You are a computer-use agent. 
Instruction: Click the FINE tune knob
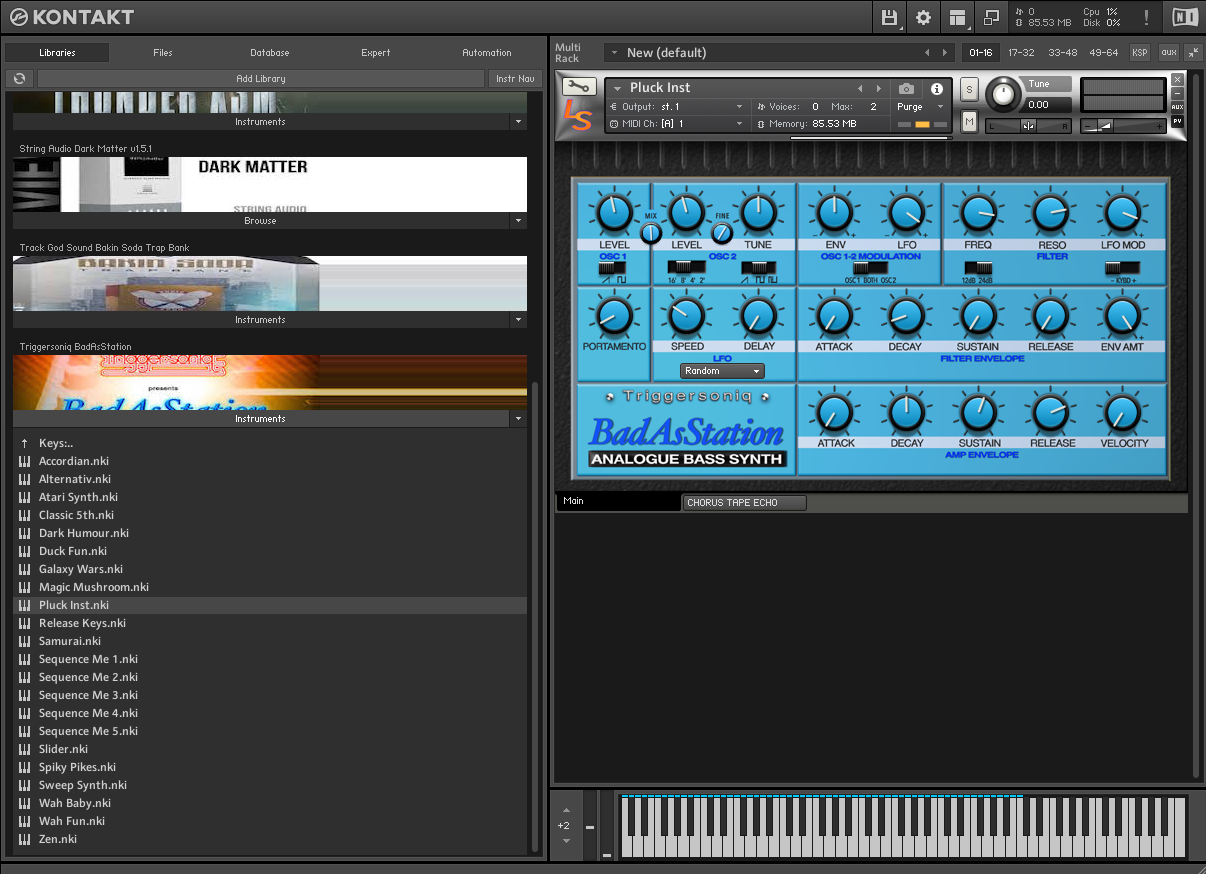click(722, 233)
